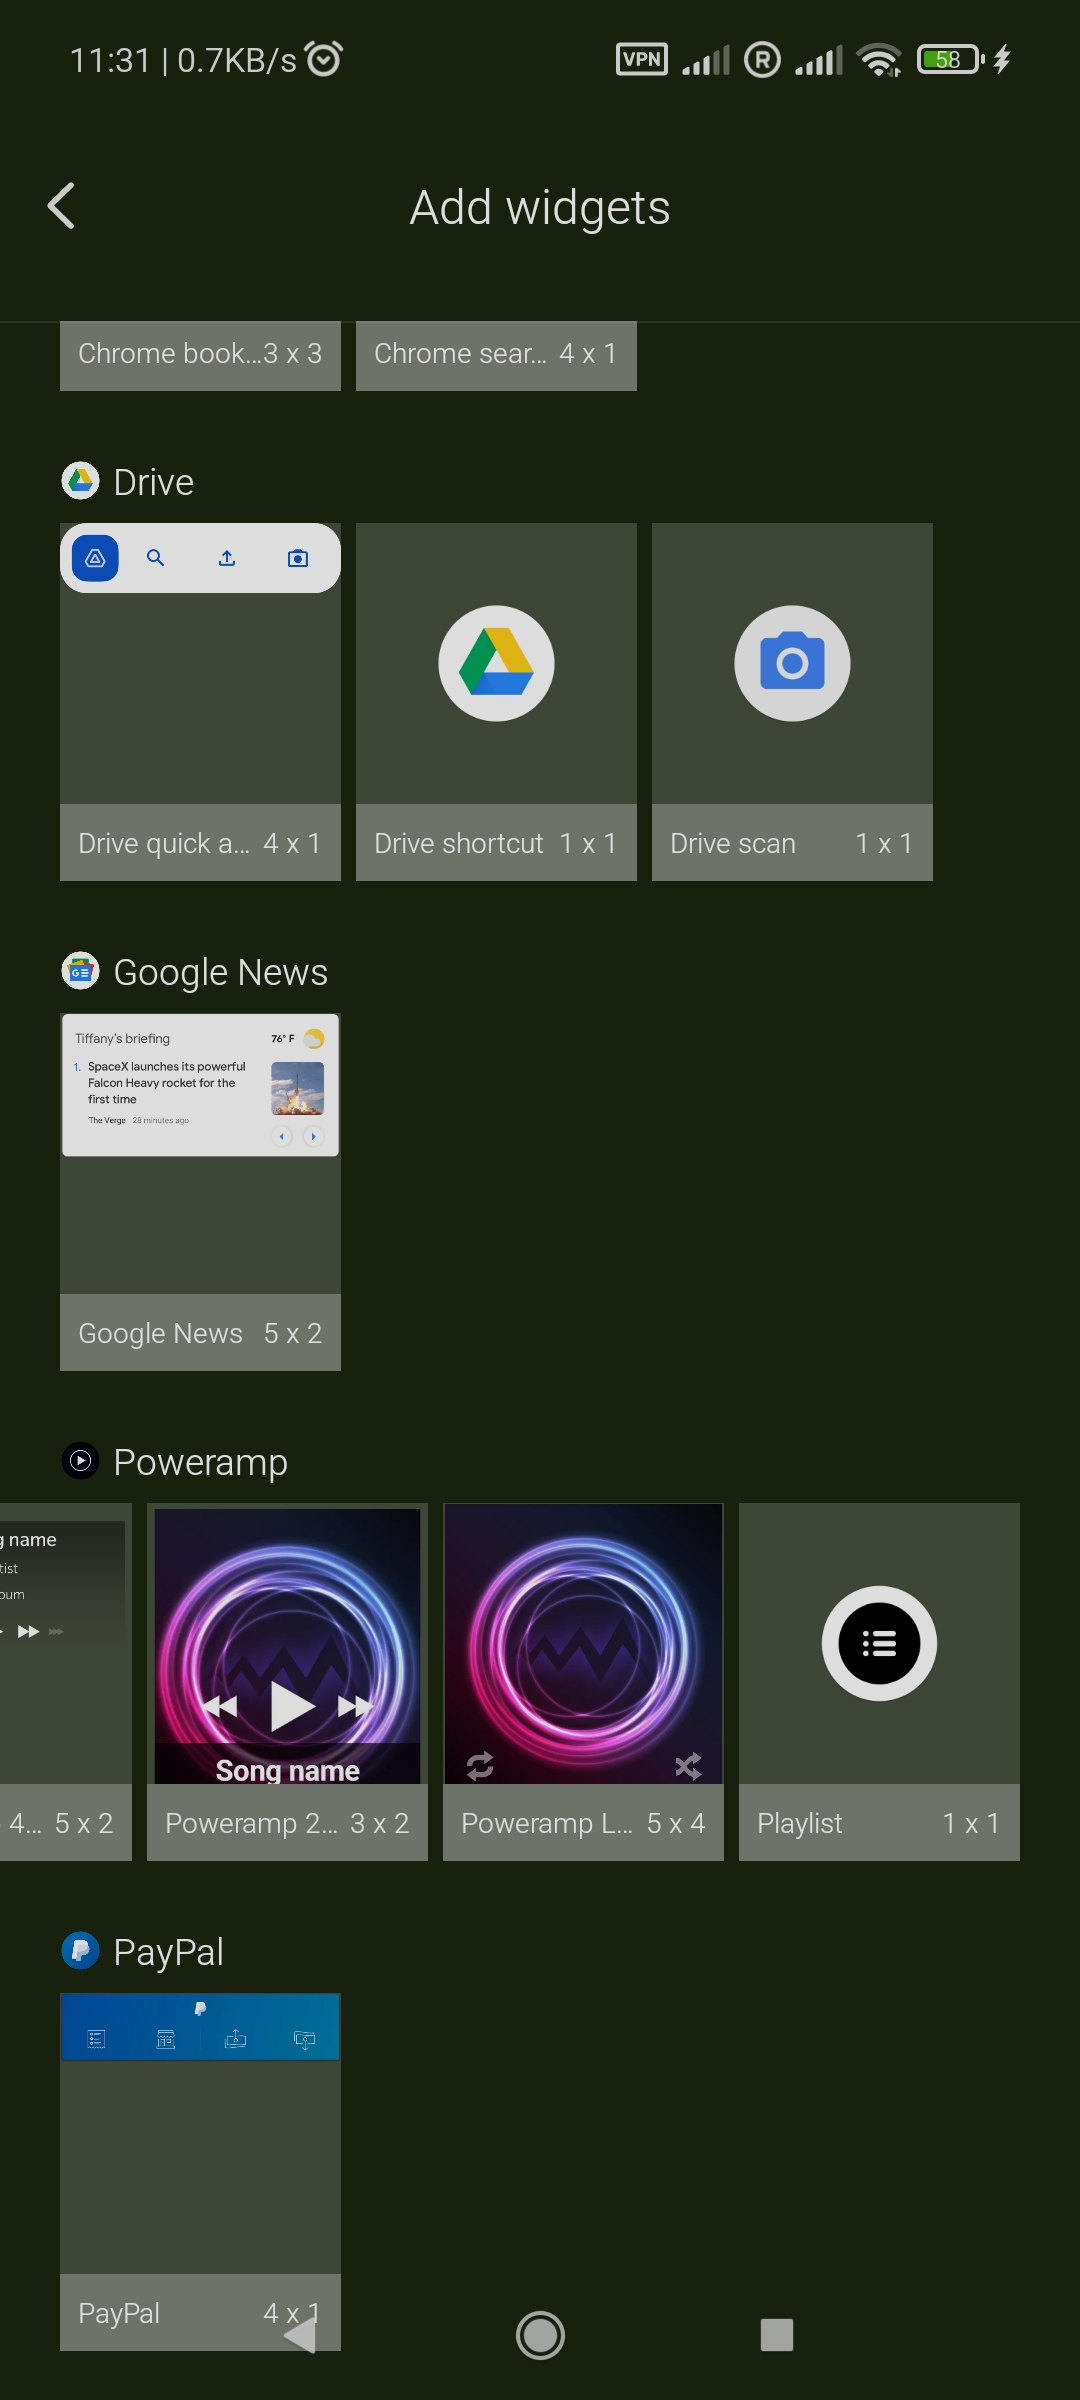
Task: Tap the VPN status bar indicator
Action: point(642,60)
